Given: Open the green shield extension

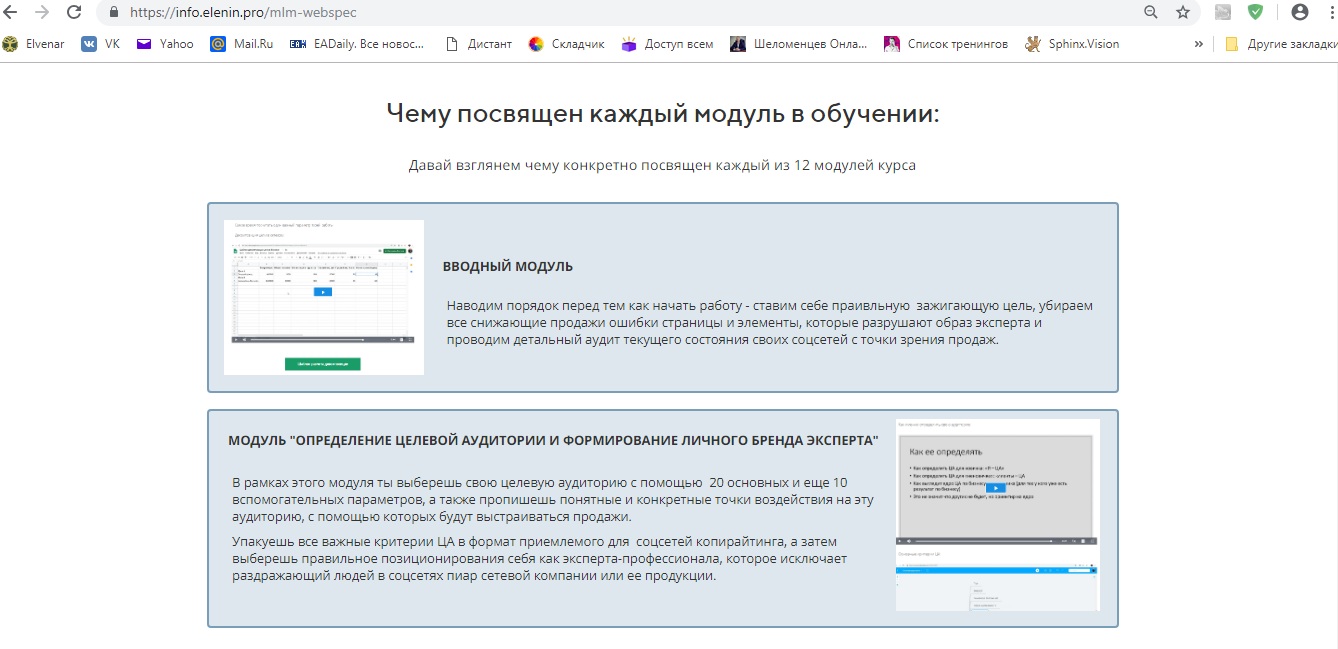Looking at the screenshot, I should [1255, 12].
